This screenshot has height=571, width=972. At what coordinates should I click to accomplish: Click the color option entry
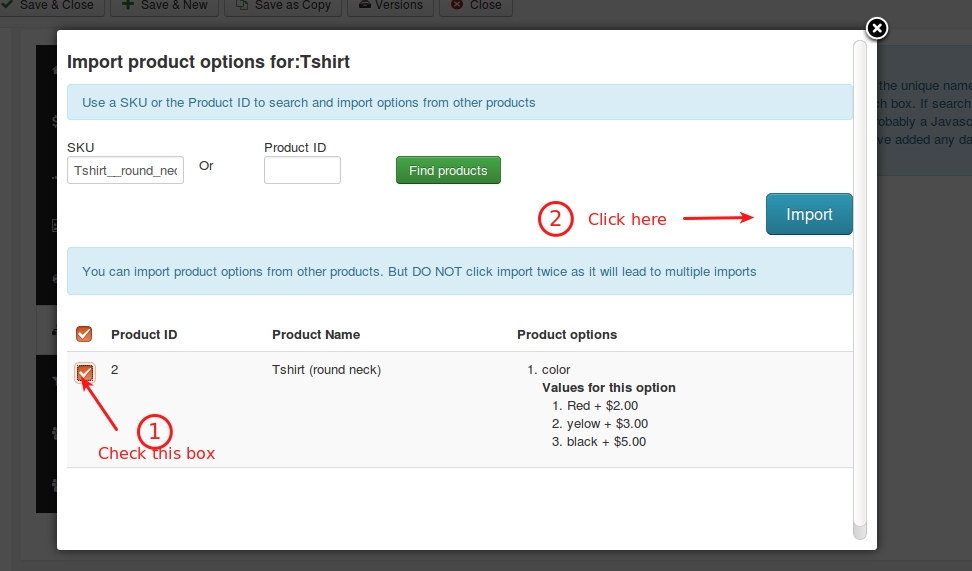(556, 370)
